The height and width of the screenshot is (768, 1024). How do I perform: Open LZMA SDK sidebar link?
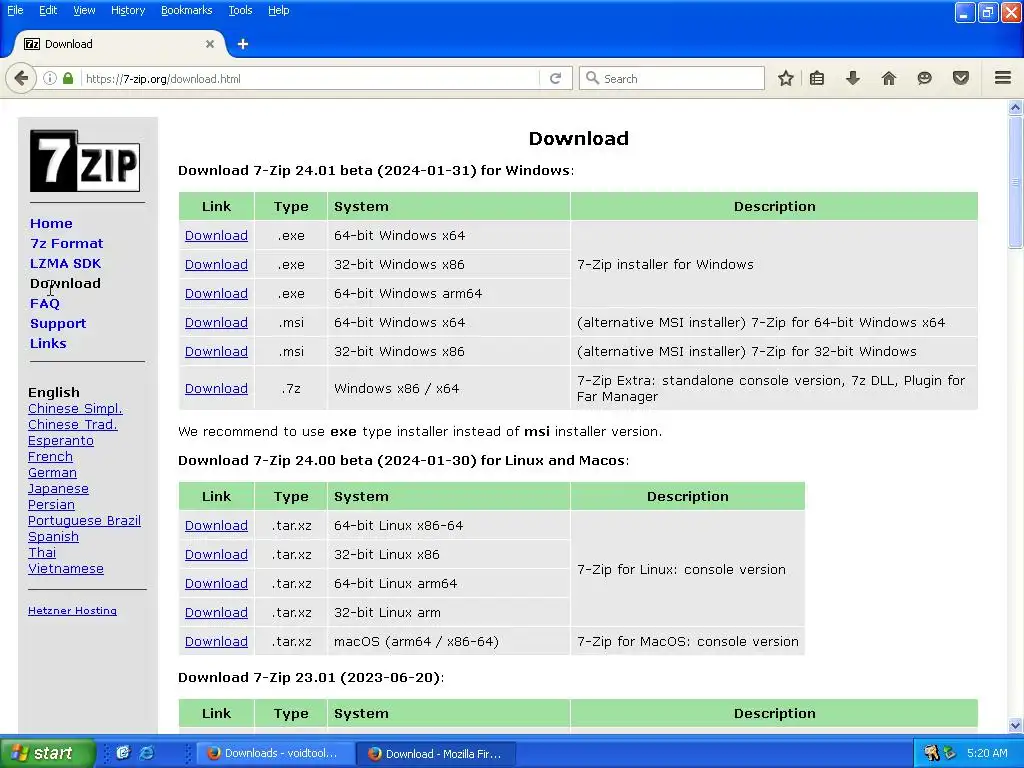[65, 263]
